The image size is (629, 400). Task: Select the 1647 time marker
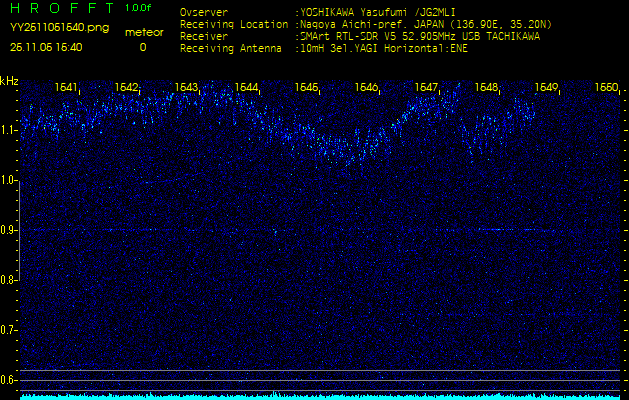(x=427, y=88)
